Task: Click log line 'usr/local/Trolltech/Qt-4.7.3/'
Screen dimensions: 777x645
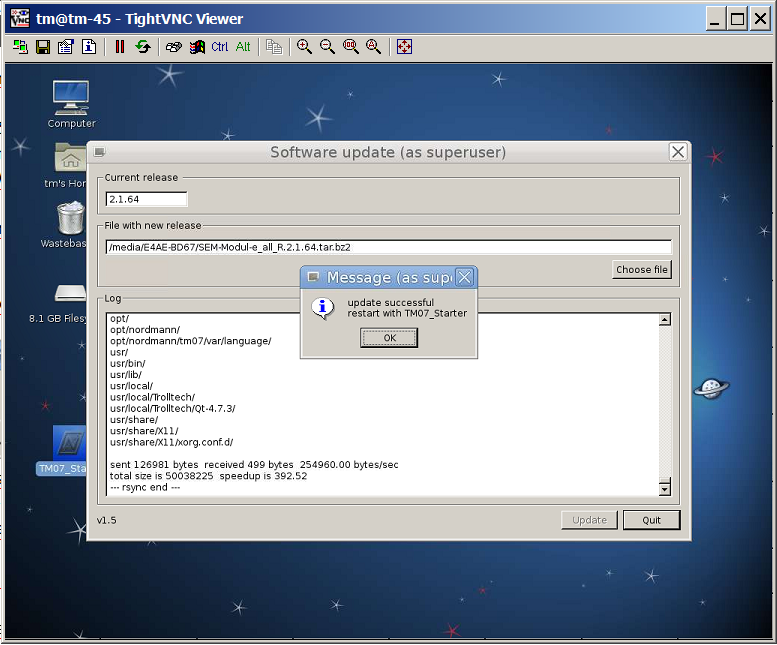Action: 172,409
